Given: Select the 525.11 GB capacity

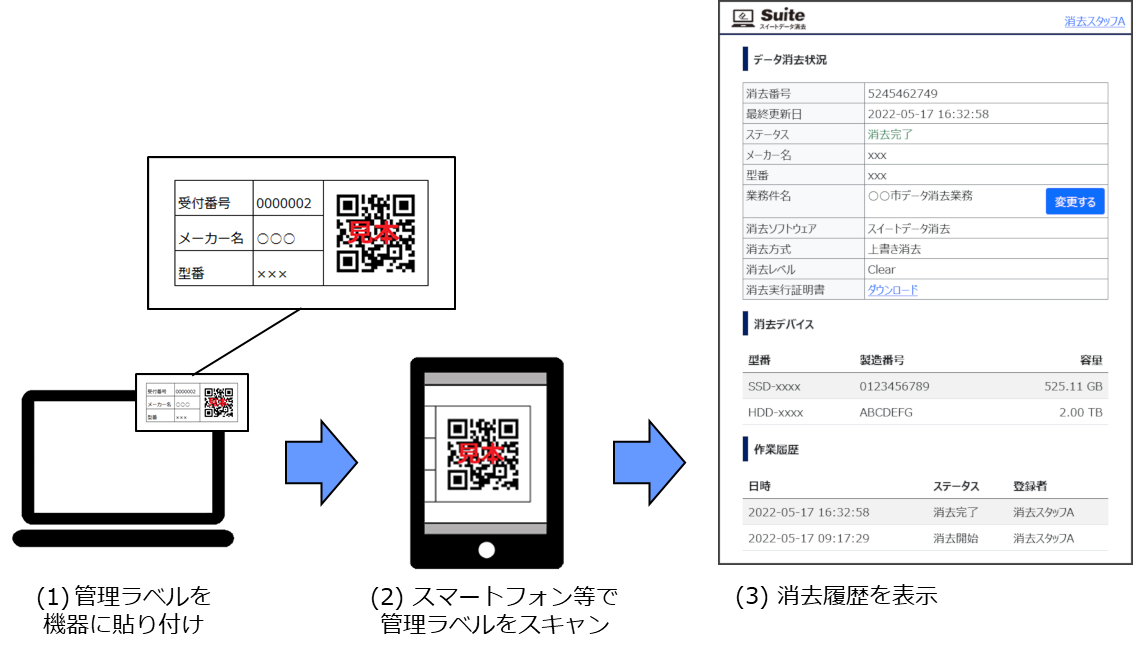Looking at the screenshot, I should 1073,386.
